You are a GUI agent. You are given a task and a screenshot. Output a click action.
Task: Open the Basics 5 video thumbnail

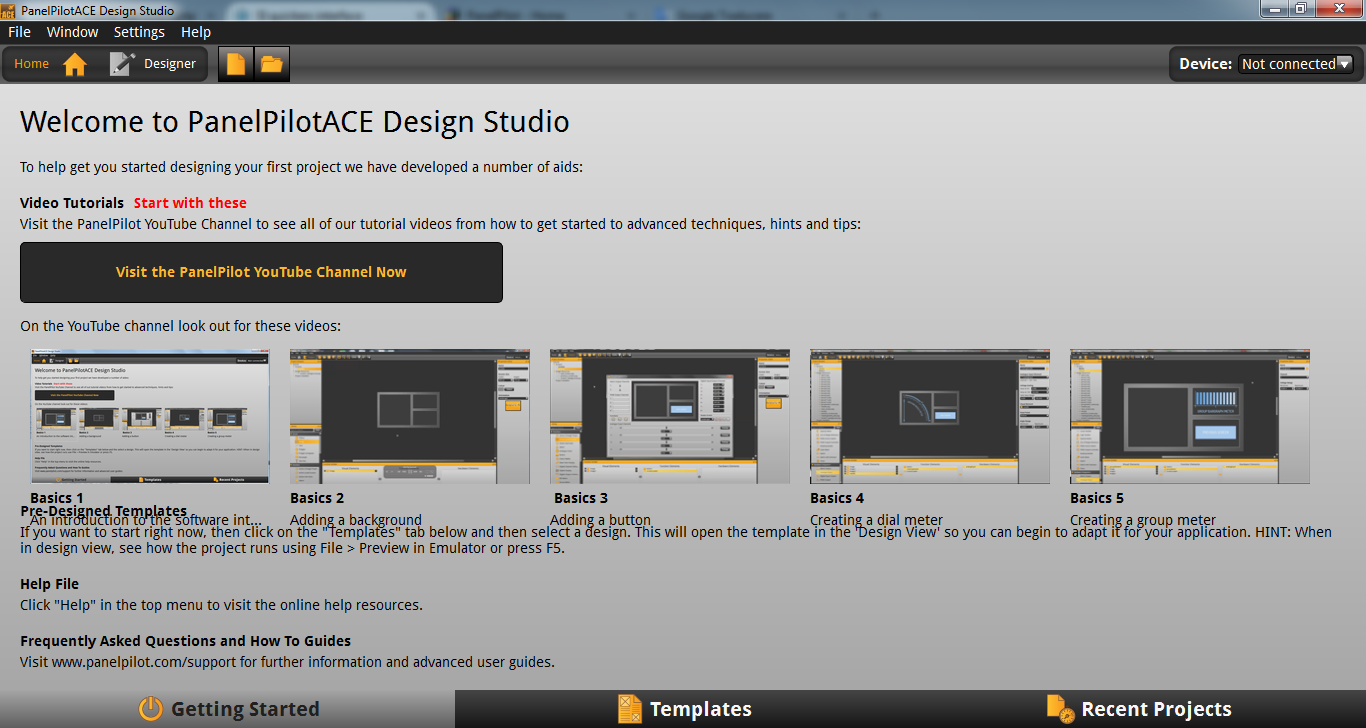pyautogui.click(x=1190, y=416)
